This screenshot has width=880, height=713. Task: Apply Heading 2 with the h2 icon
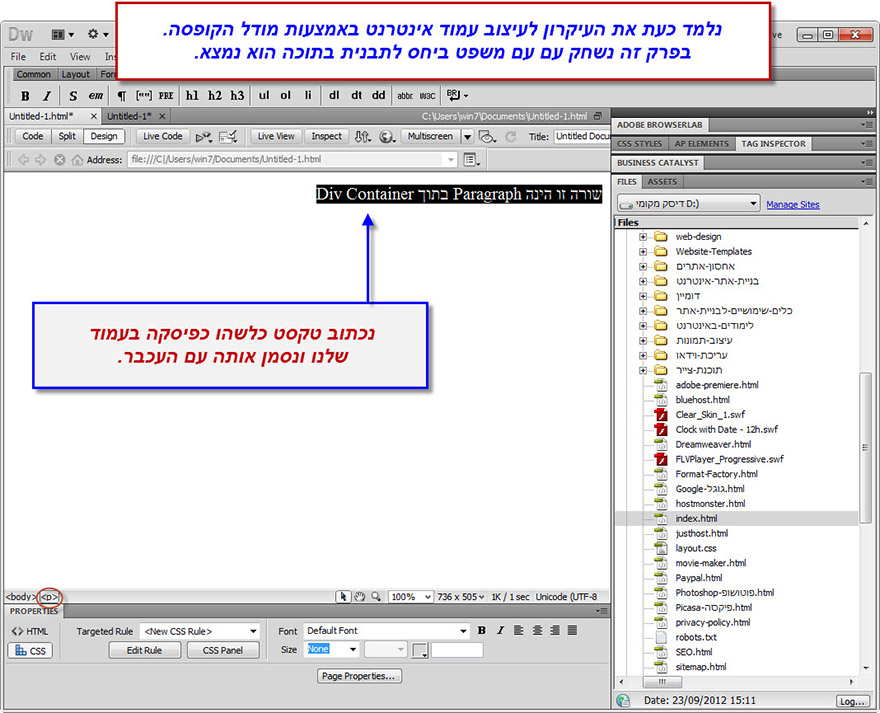click(x=214, y=96)
